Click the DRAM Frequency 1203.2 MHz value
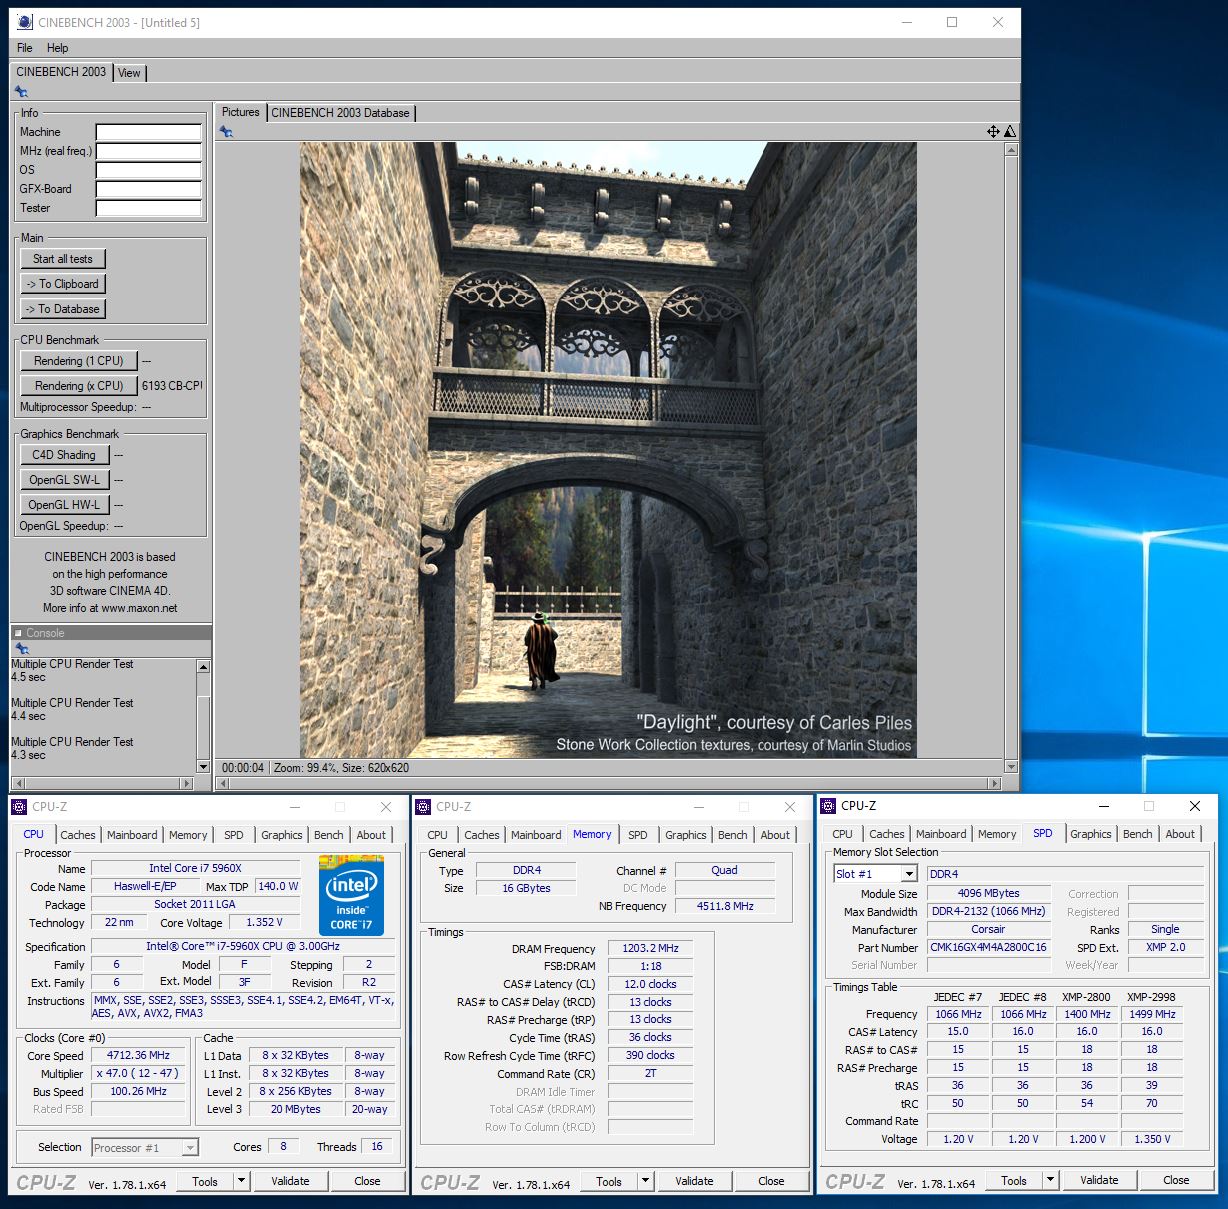 tap(650, 948)
